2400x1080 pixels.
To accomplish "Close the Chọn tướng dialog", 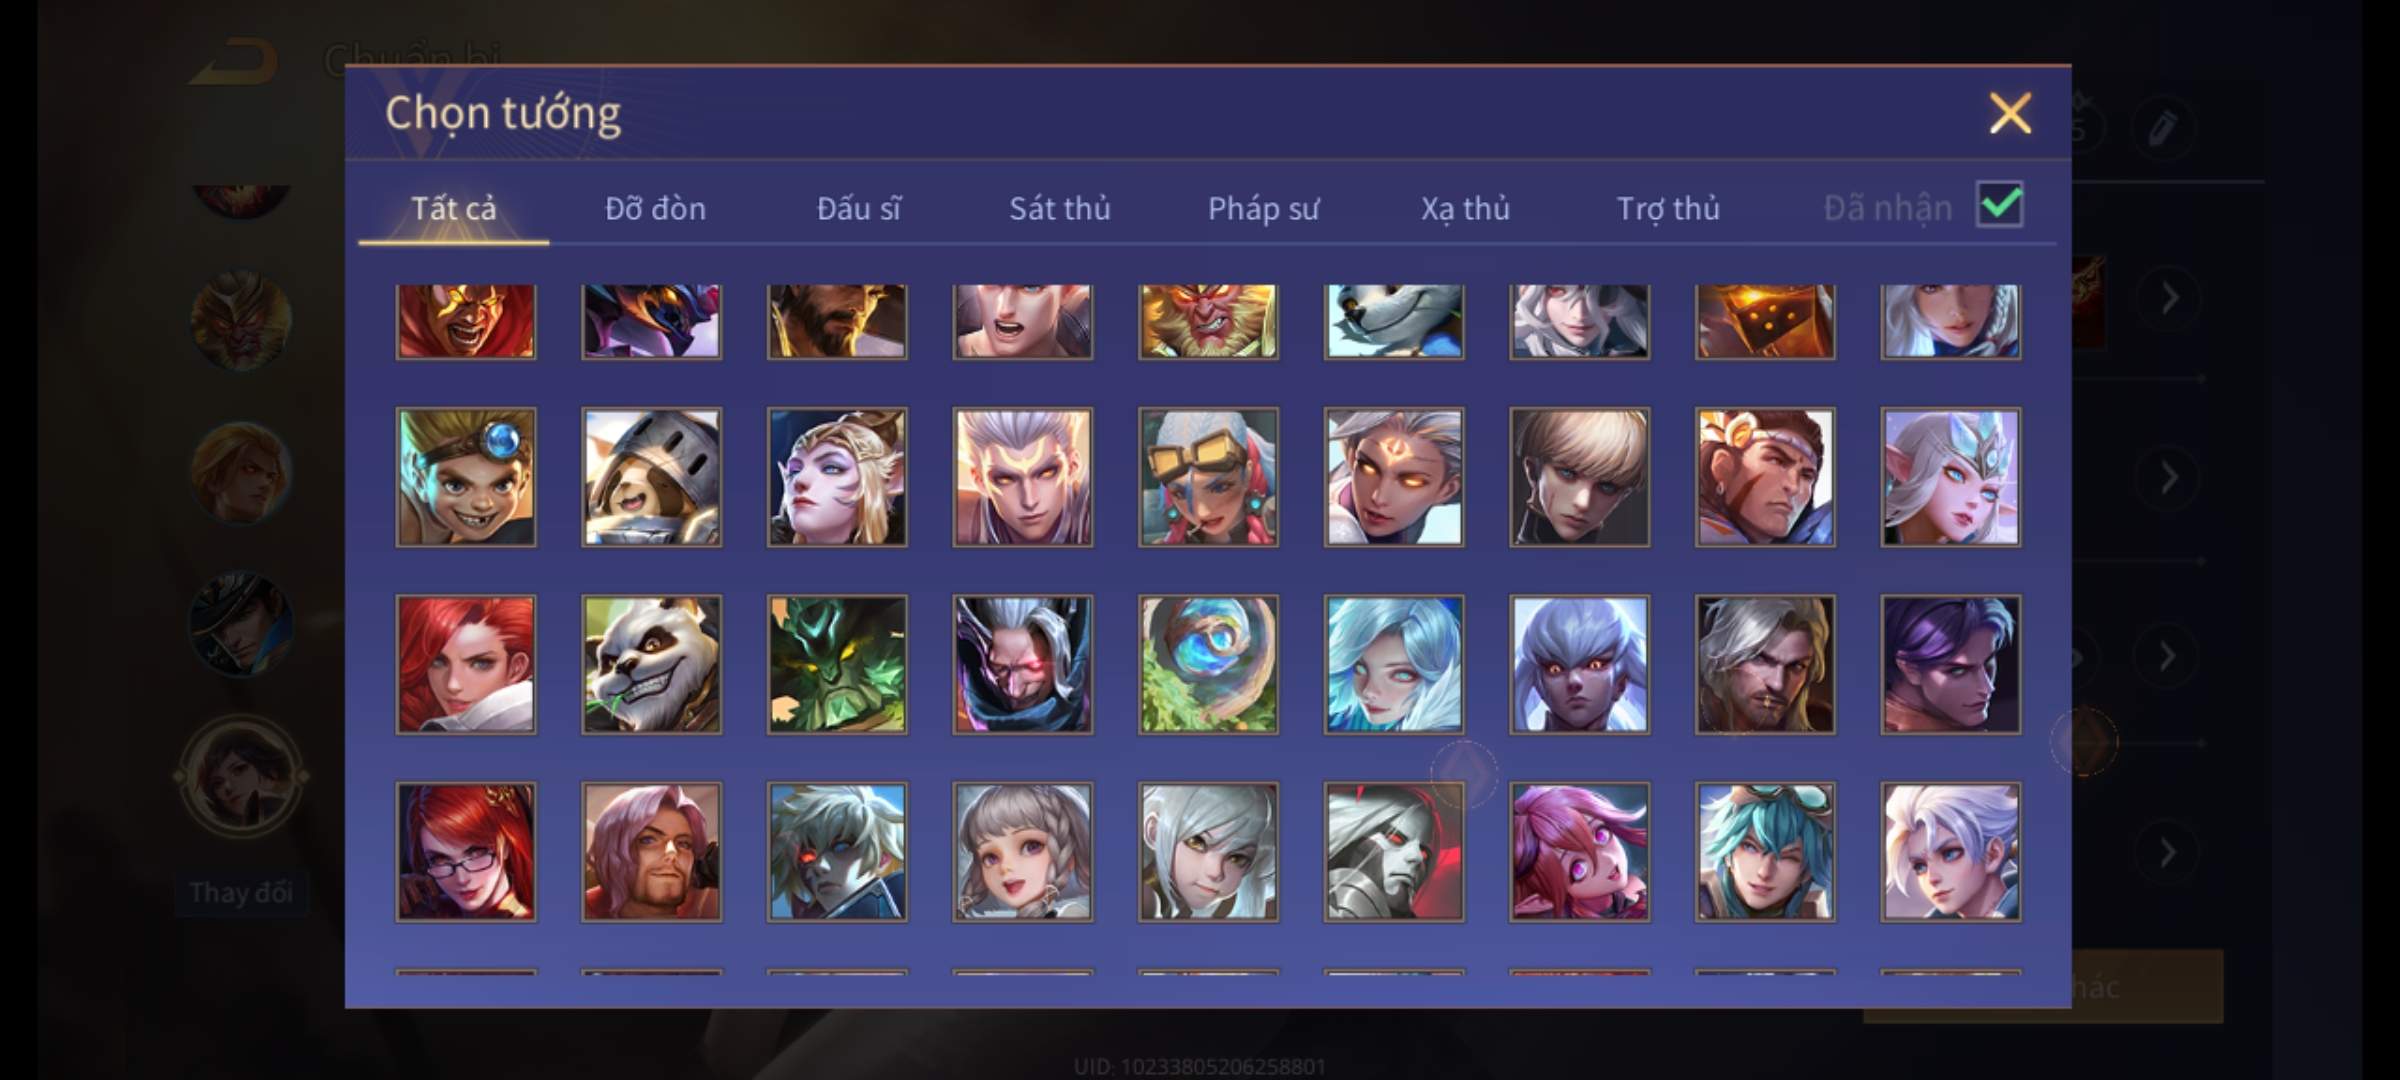I will (x=2010, y=113).
